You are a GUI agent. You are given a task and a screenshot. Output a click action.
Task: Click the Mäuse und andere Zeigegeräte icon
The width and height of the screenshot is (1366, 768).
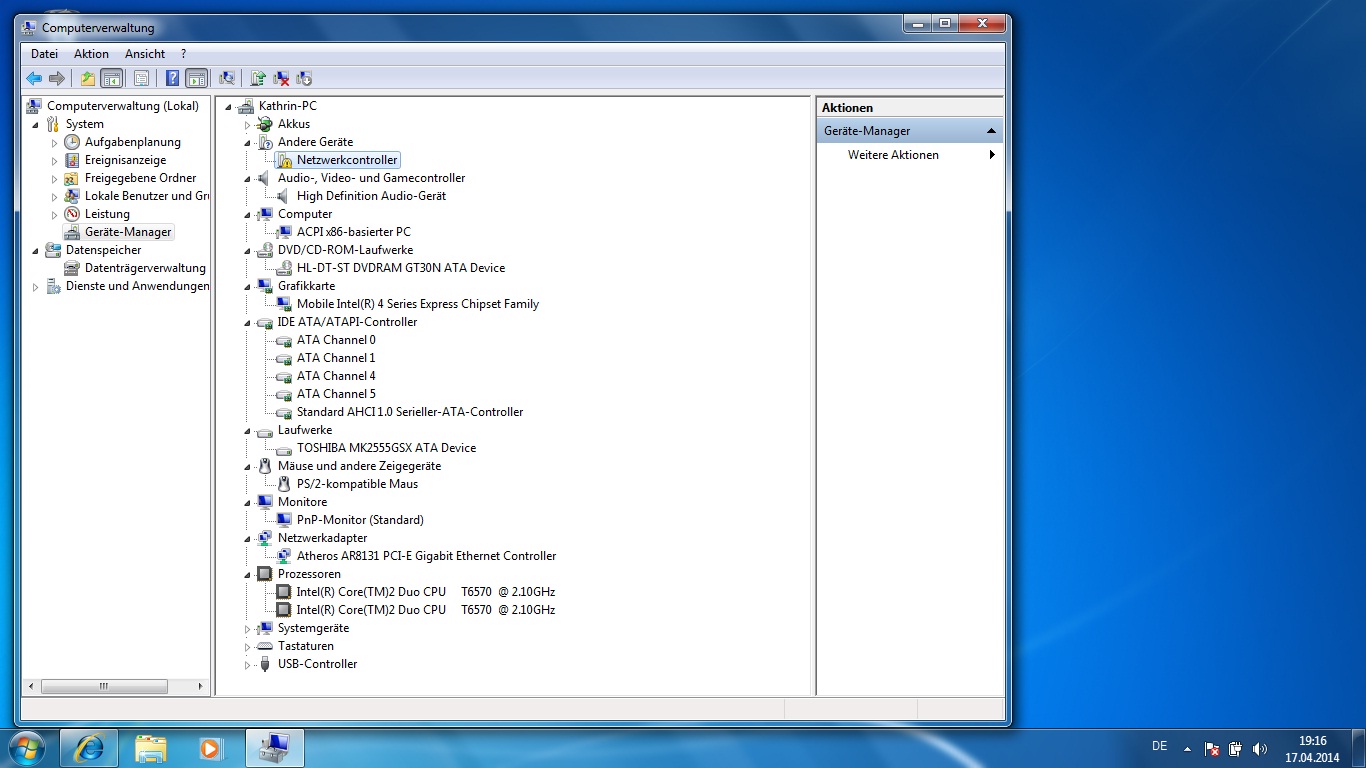[x=264, y=466]
